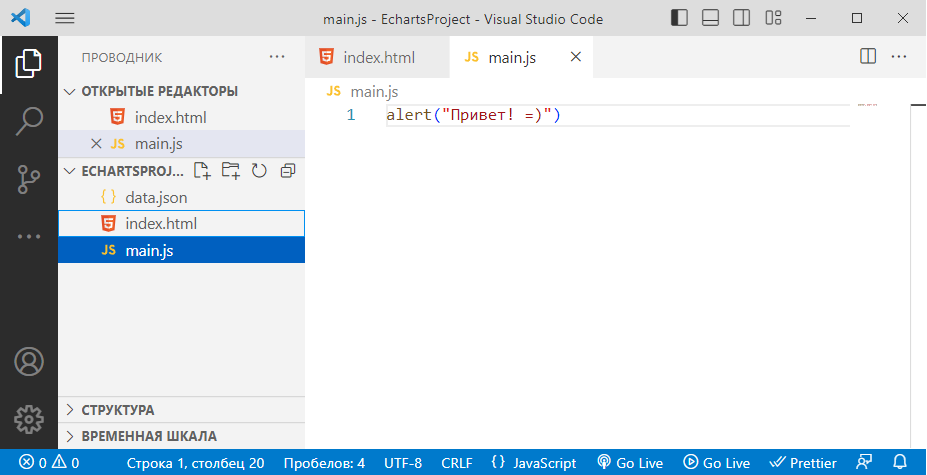The height and width of the screenshot is (475, 927).
Task: Click Prettier in the status bar
Action: point(803,463)
